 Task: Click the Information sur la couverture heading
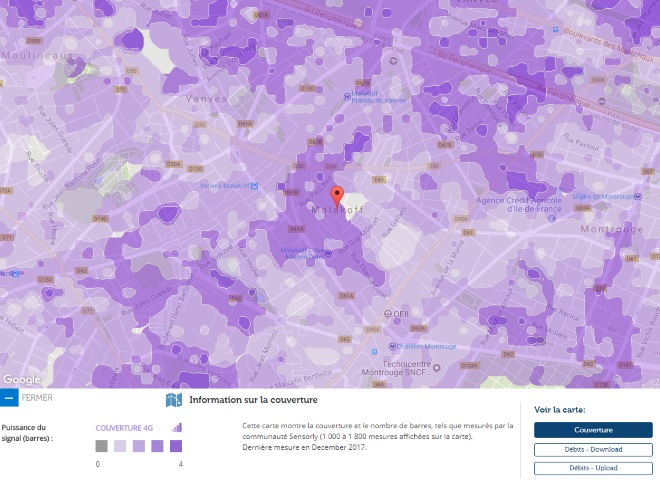coord(253,400)
